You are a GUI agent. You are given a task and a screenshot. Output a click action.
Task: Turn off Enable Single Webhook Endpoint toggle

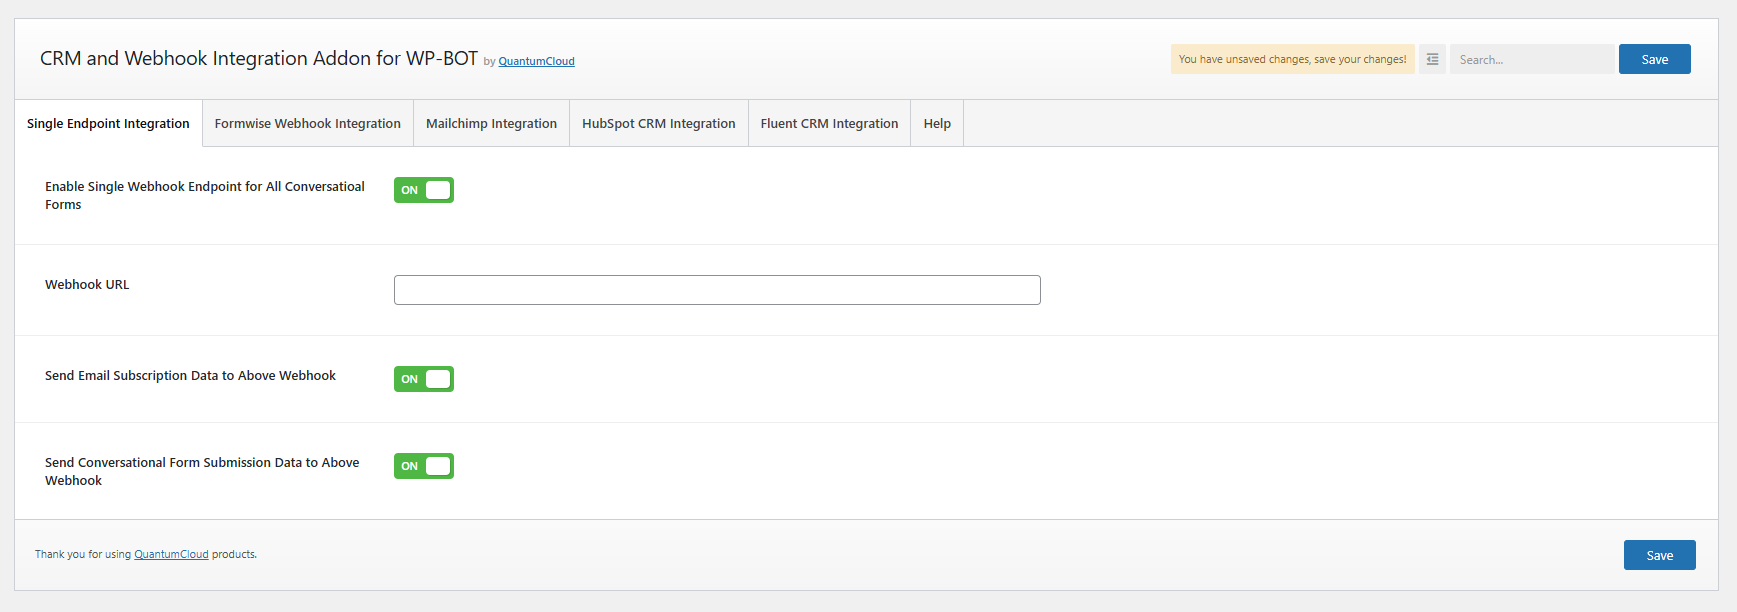[x=424, y=190]
